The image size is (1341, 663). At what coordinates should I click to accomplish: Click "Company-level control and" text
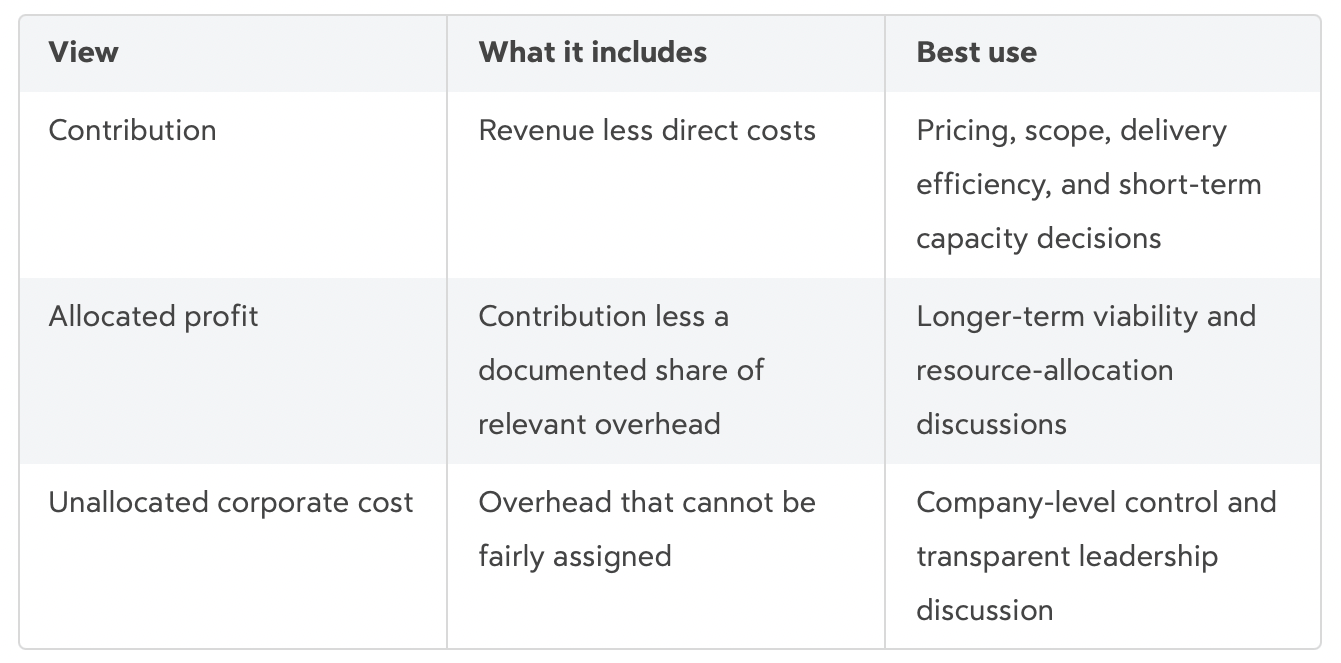(x=1096, y=502)
